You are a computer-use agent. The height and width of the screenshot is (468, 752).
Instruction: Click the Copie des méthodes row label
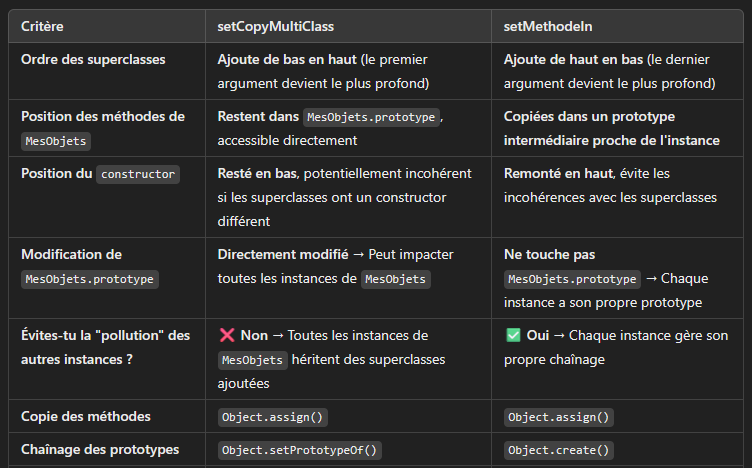pyautogui.click(x=86, y=416)
